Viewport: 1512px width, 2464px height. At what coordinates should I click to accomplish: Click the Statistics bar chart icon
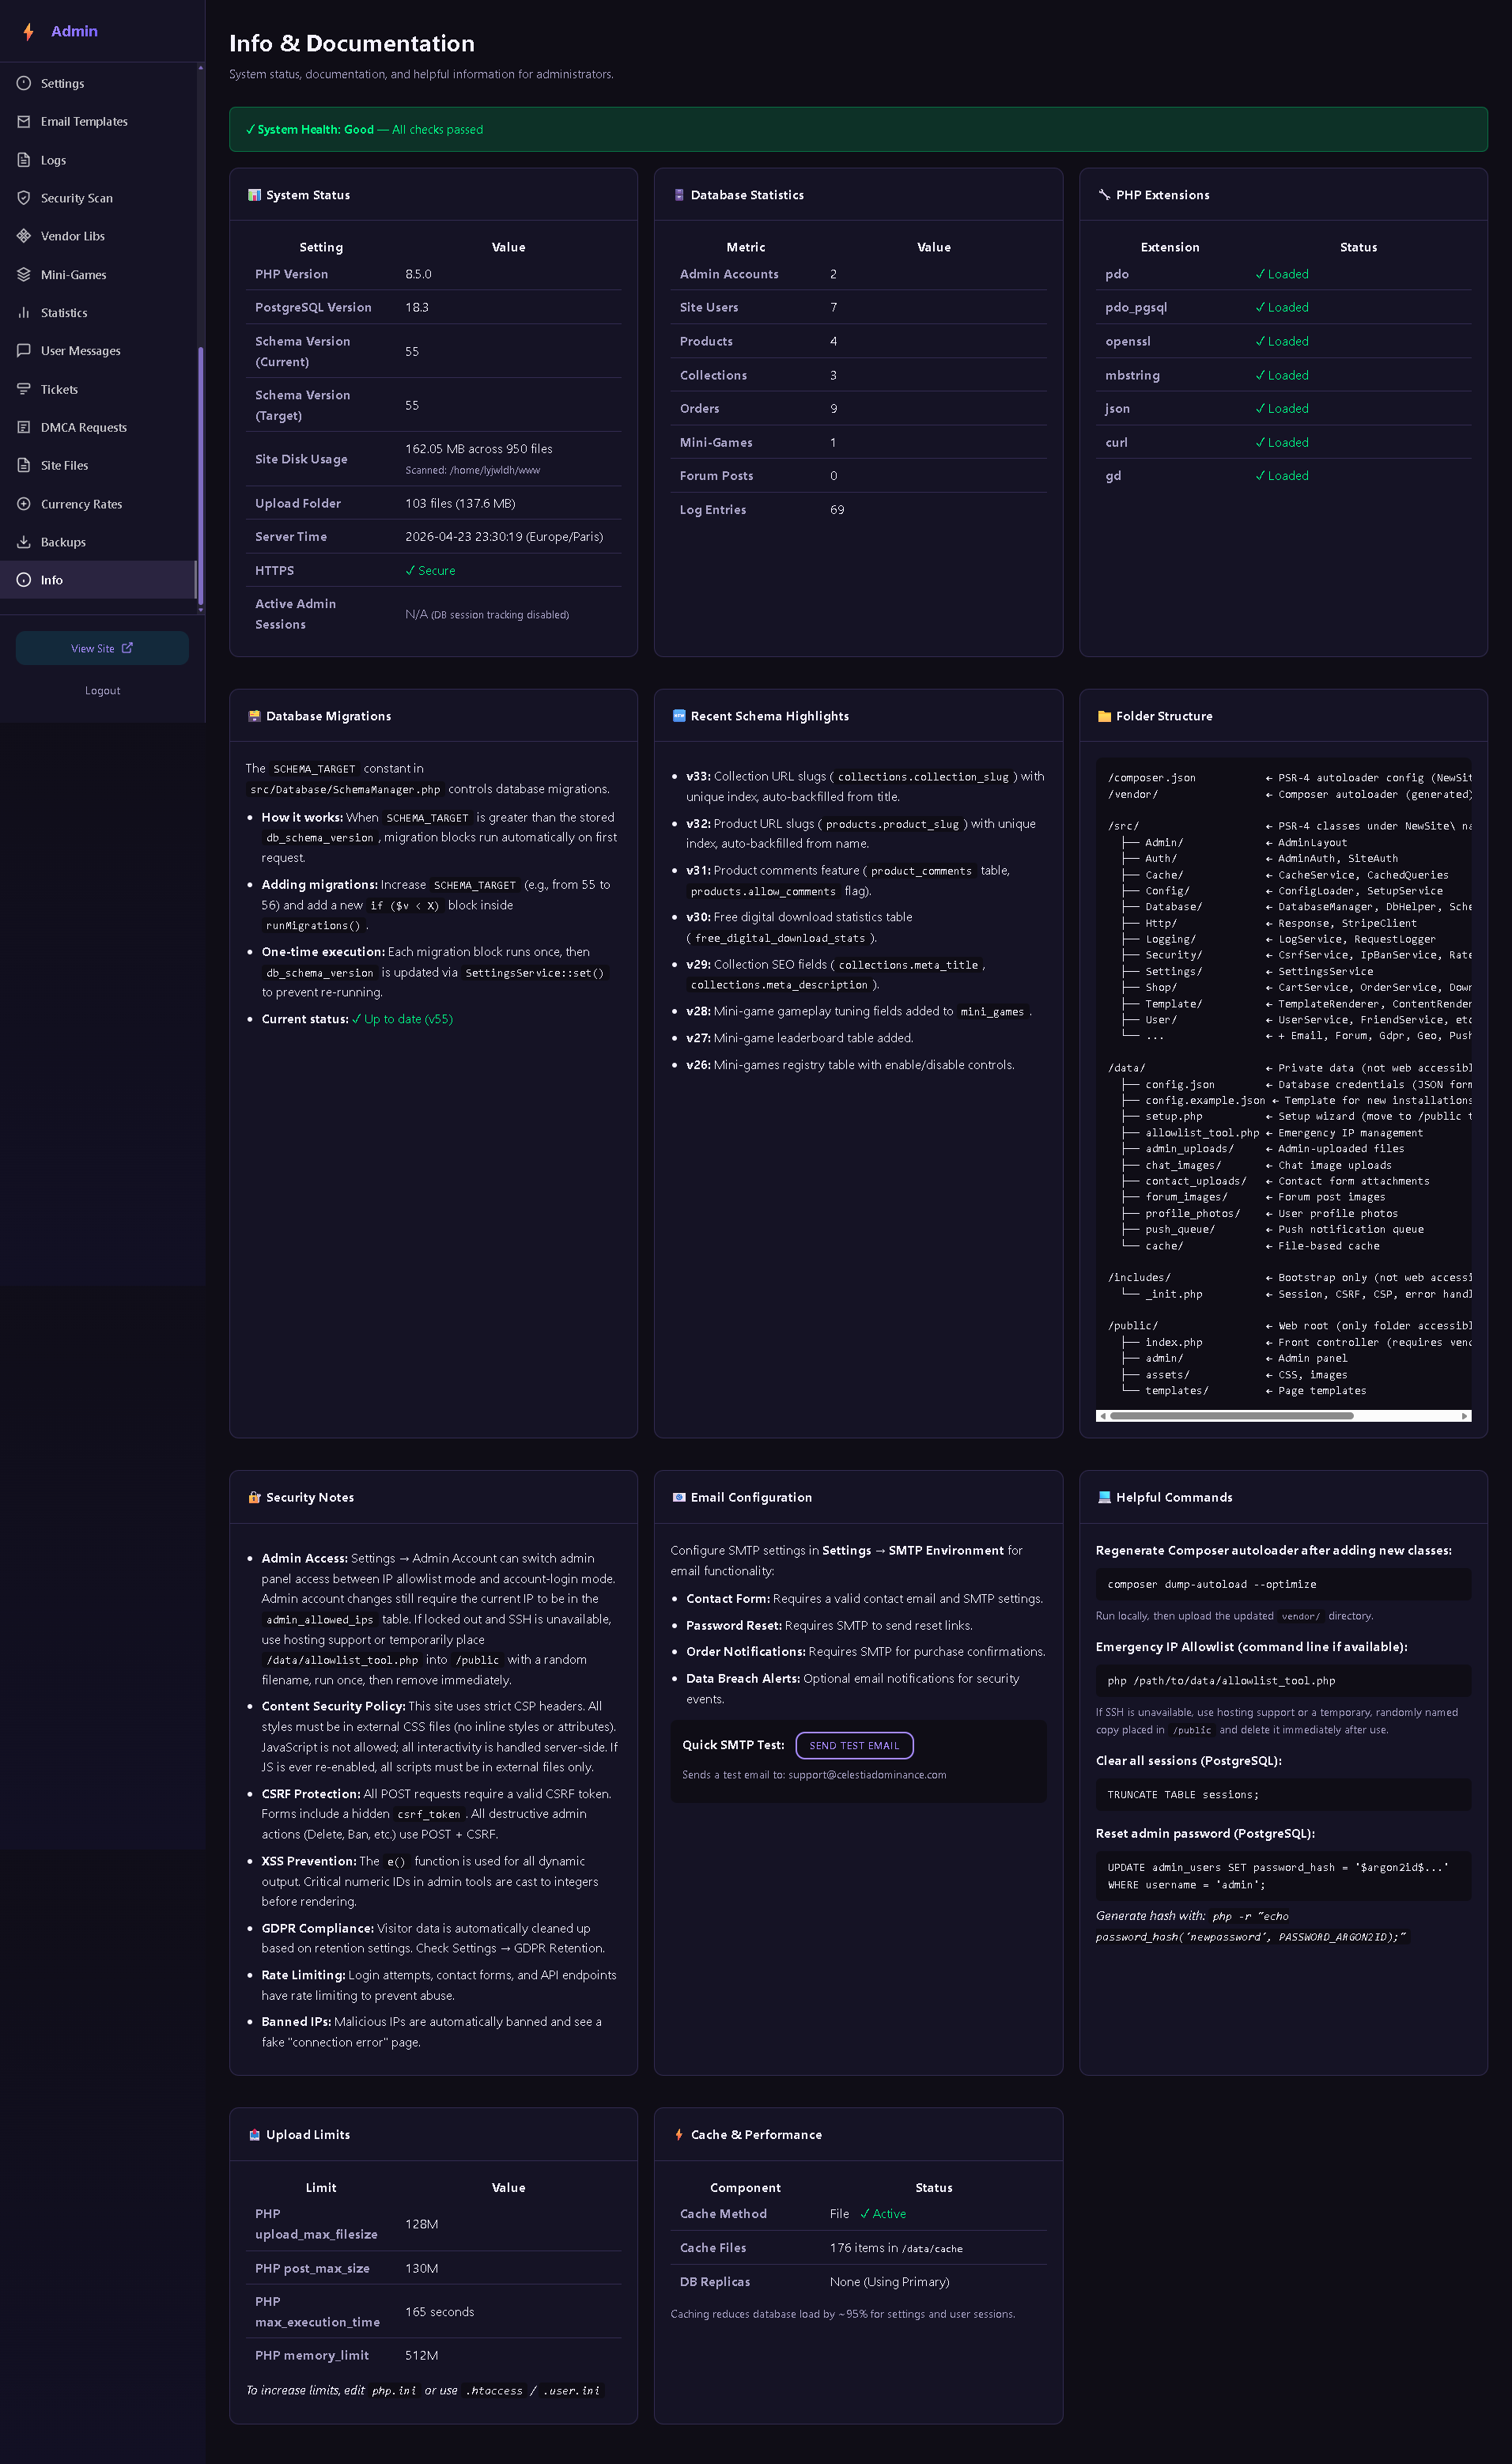[24, 313]
